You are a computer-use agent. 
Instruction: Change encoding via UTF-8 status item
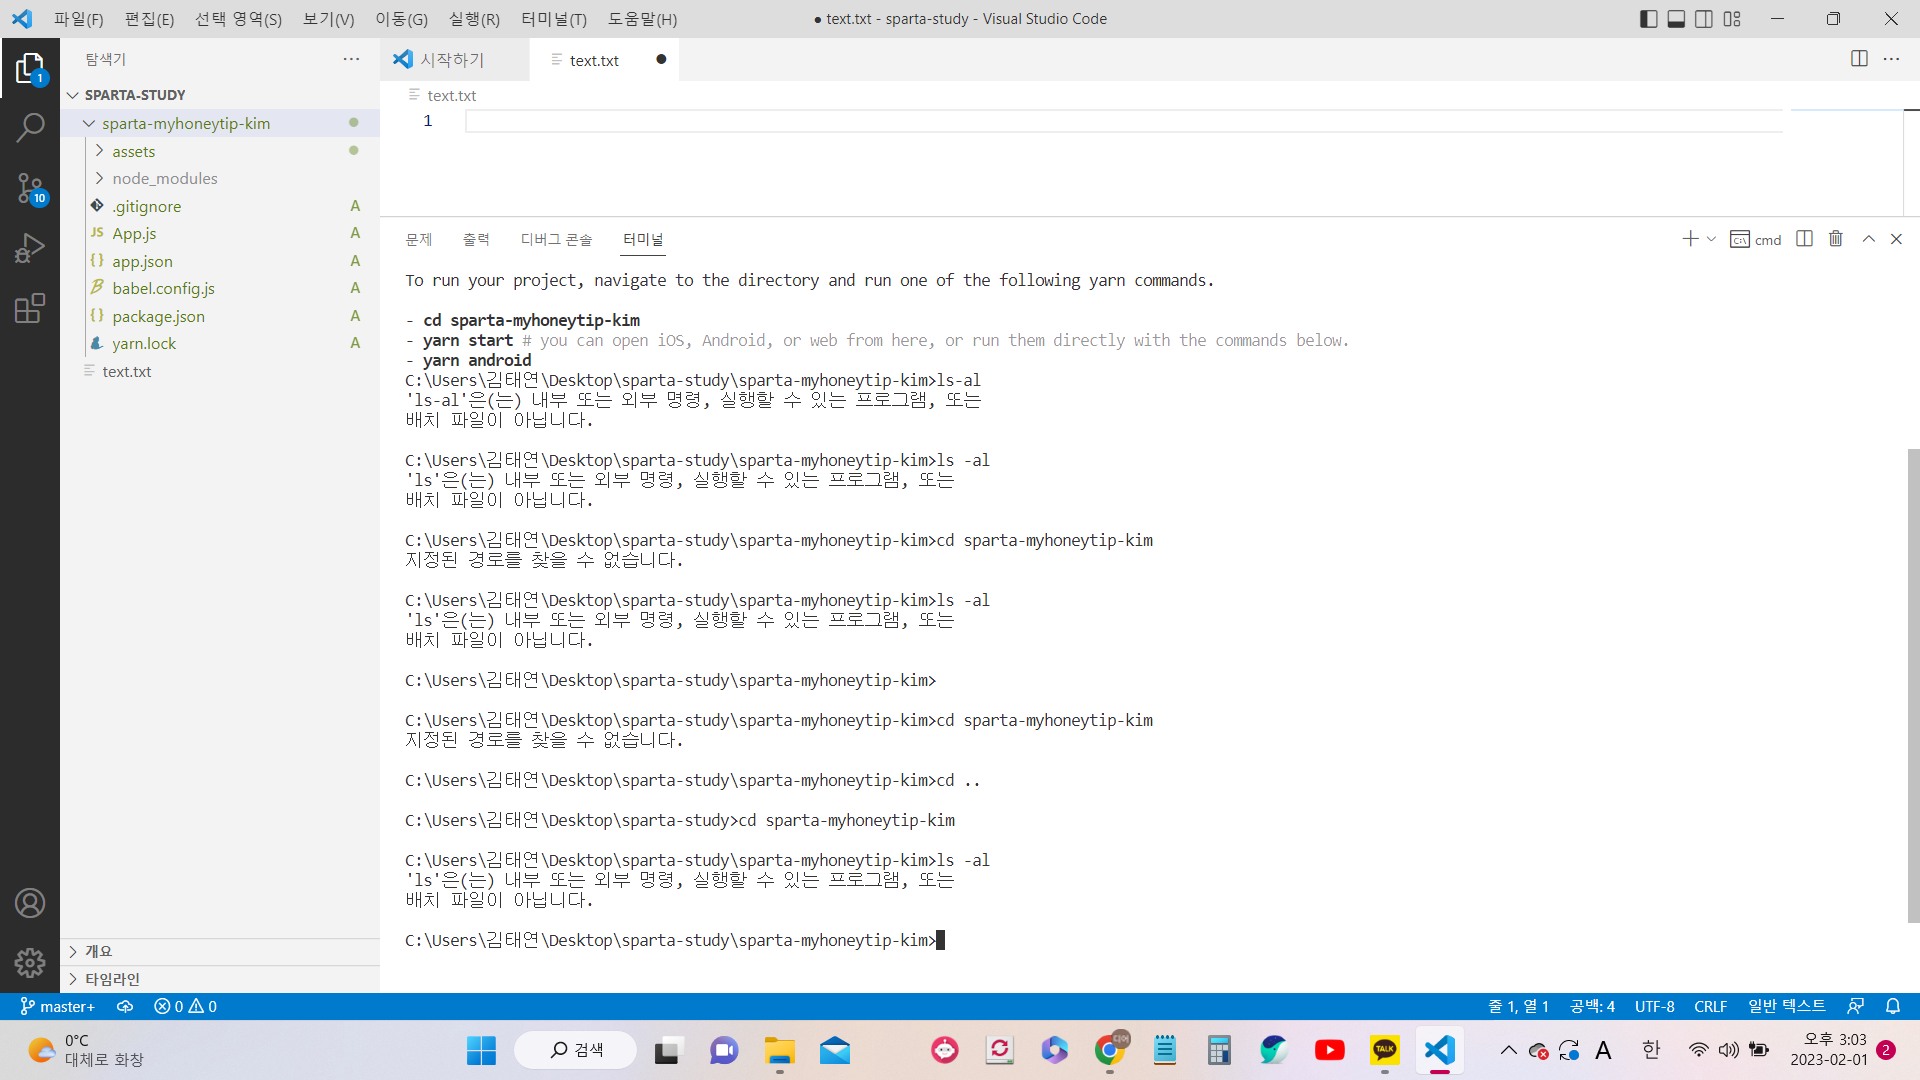(1654, 1006)
